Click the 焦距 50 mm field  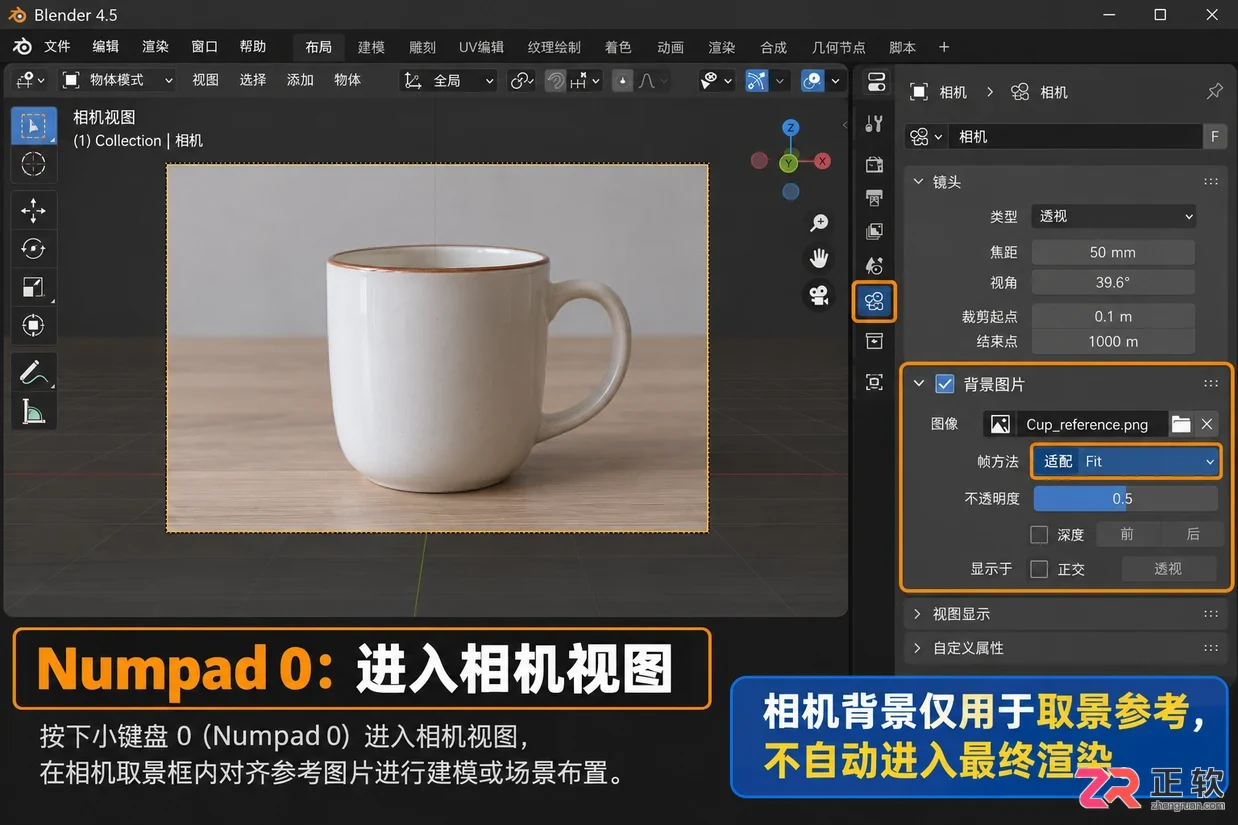point(1113,252)
